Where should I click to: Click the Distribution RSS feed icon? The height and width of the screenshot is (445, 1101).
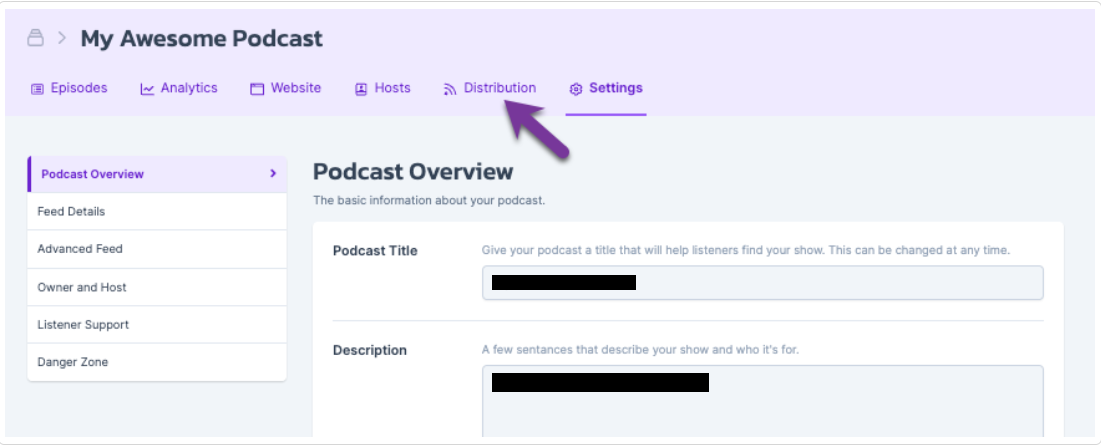449,89
